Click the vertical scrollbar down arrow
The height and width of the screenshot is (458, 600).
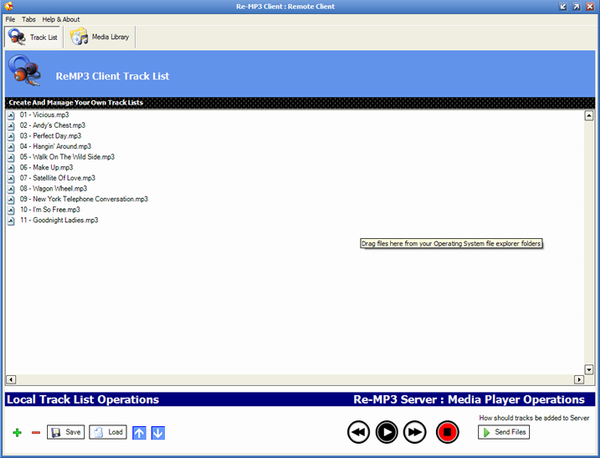(x=589, y=369)
